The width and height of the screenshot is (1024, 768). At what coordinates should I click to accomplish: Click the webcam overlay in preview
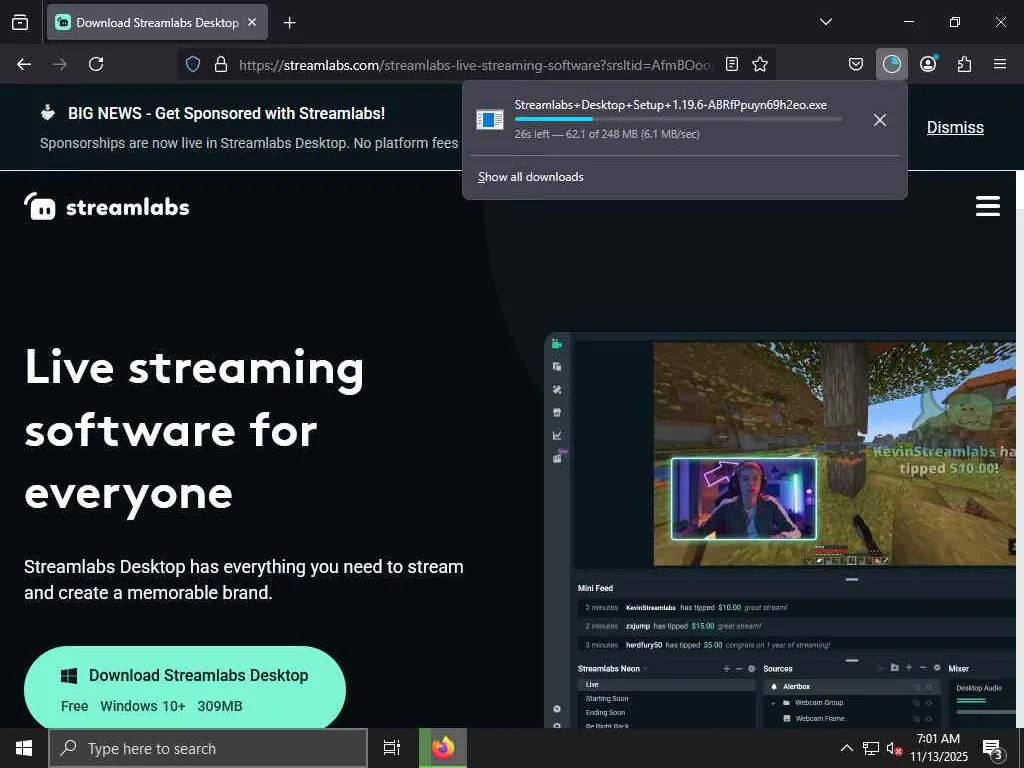pyautogui.click(x=744, y=499)
